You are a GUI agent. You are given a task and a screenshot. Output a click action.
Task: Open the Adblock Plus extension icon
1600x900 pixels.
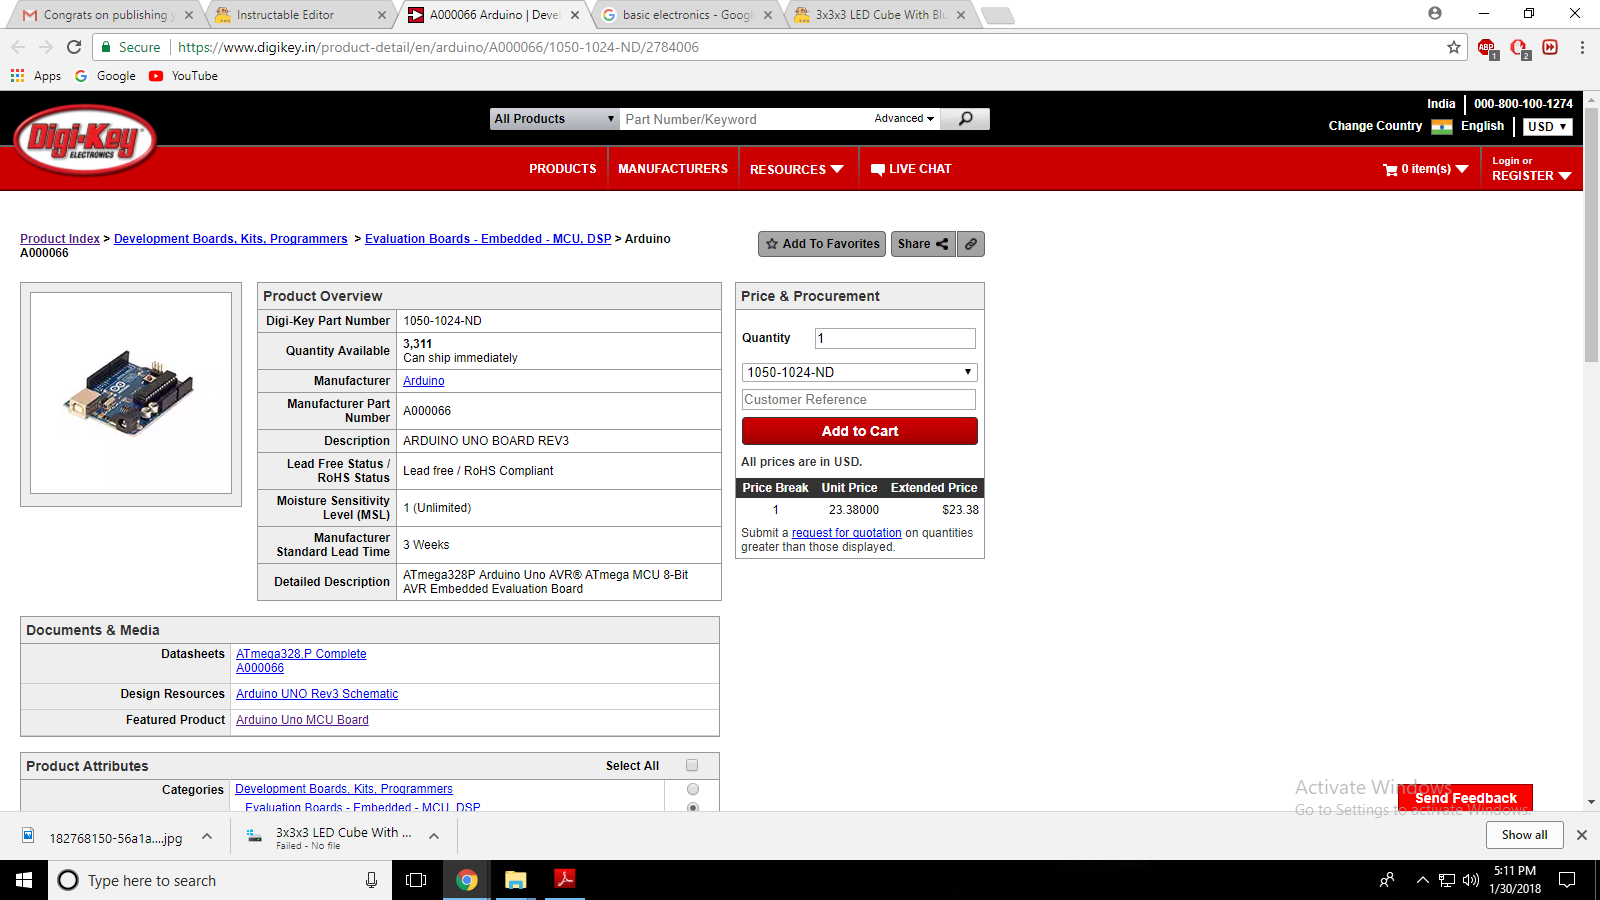click(1487, 48)
